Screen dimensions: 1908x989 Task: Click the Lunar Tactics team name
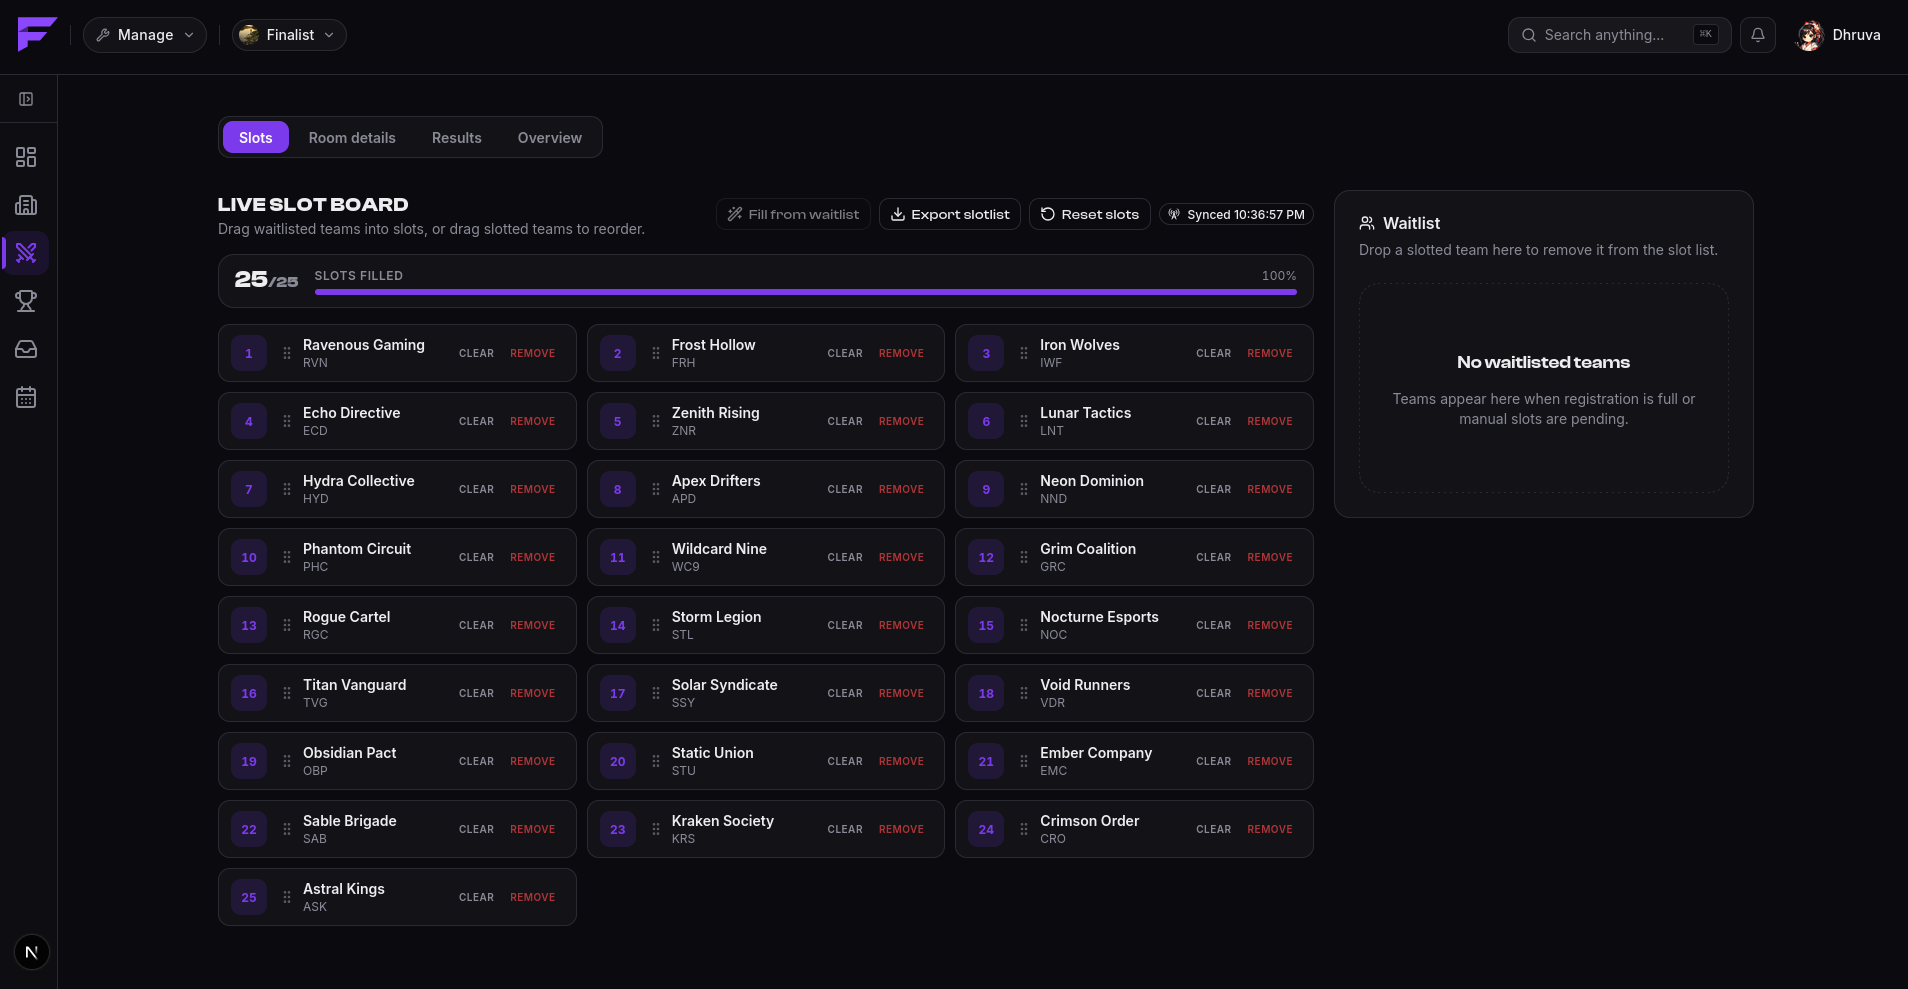1085,413
